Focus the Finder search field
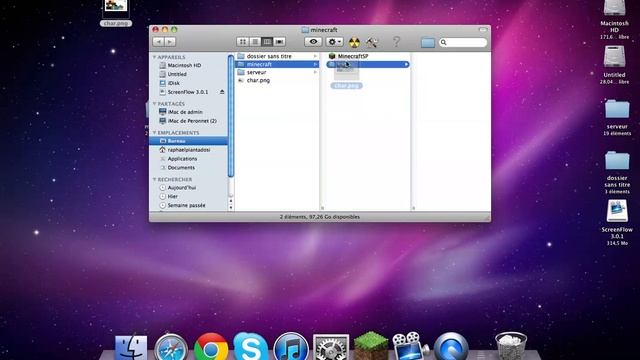The height and width of the screenshot is (360, 640). (x=463, y=42)
